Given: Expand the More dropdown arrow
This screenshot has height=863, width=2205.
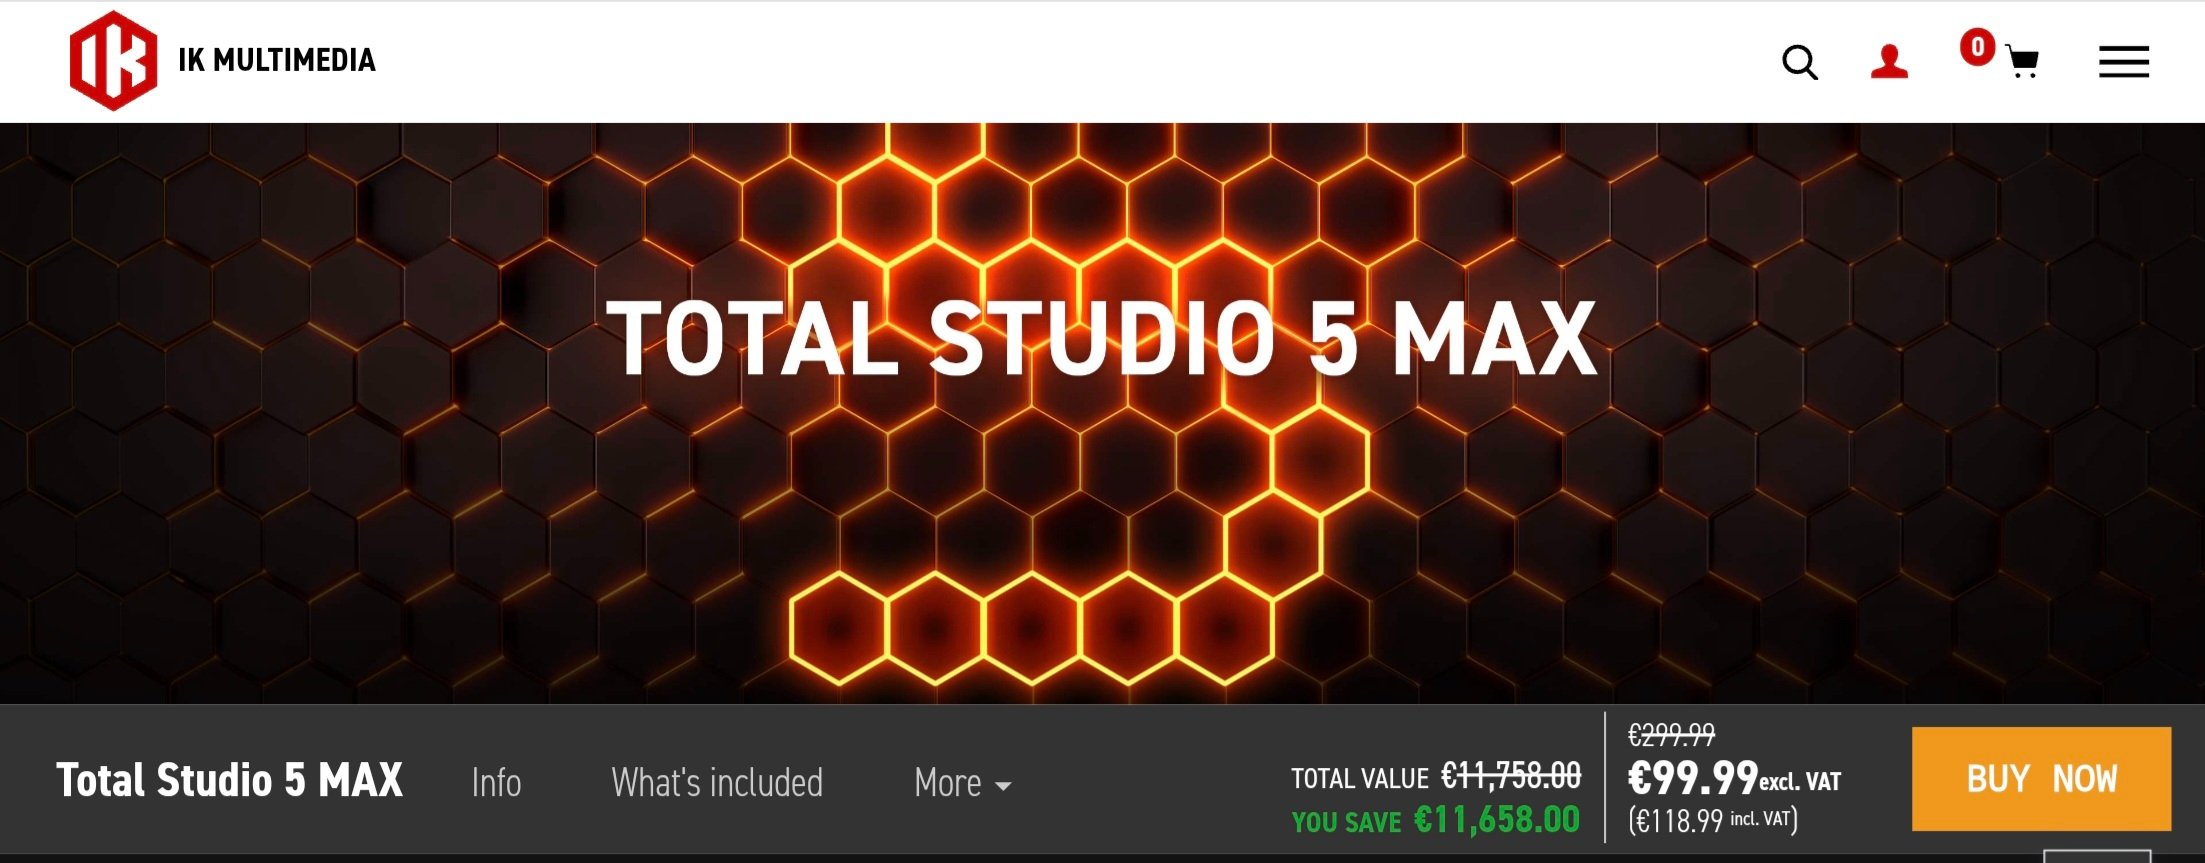Looking at the screenshot, I should click(1004, 786).
